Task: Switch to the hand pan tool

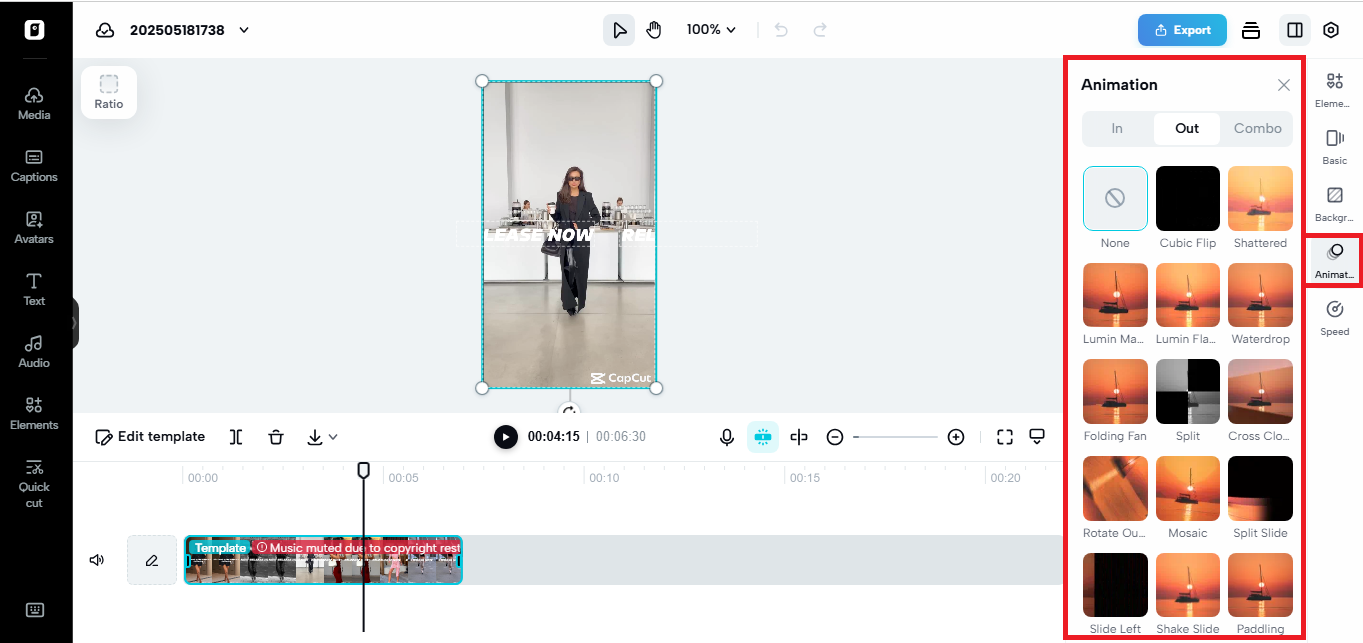Action: (x=654, y=29)
